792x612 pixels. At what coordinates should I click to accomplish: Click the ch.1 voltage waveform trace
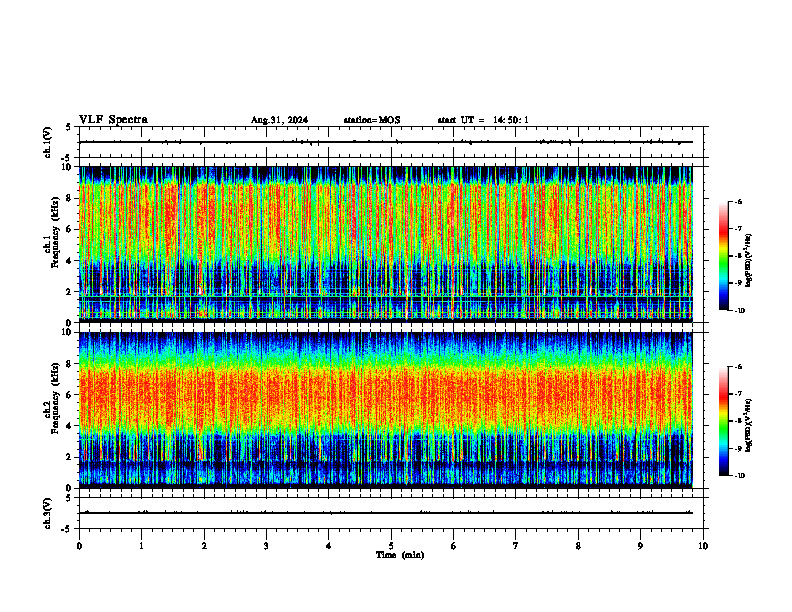[x=386, y=142]
